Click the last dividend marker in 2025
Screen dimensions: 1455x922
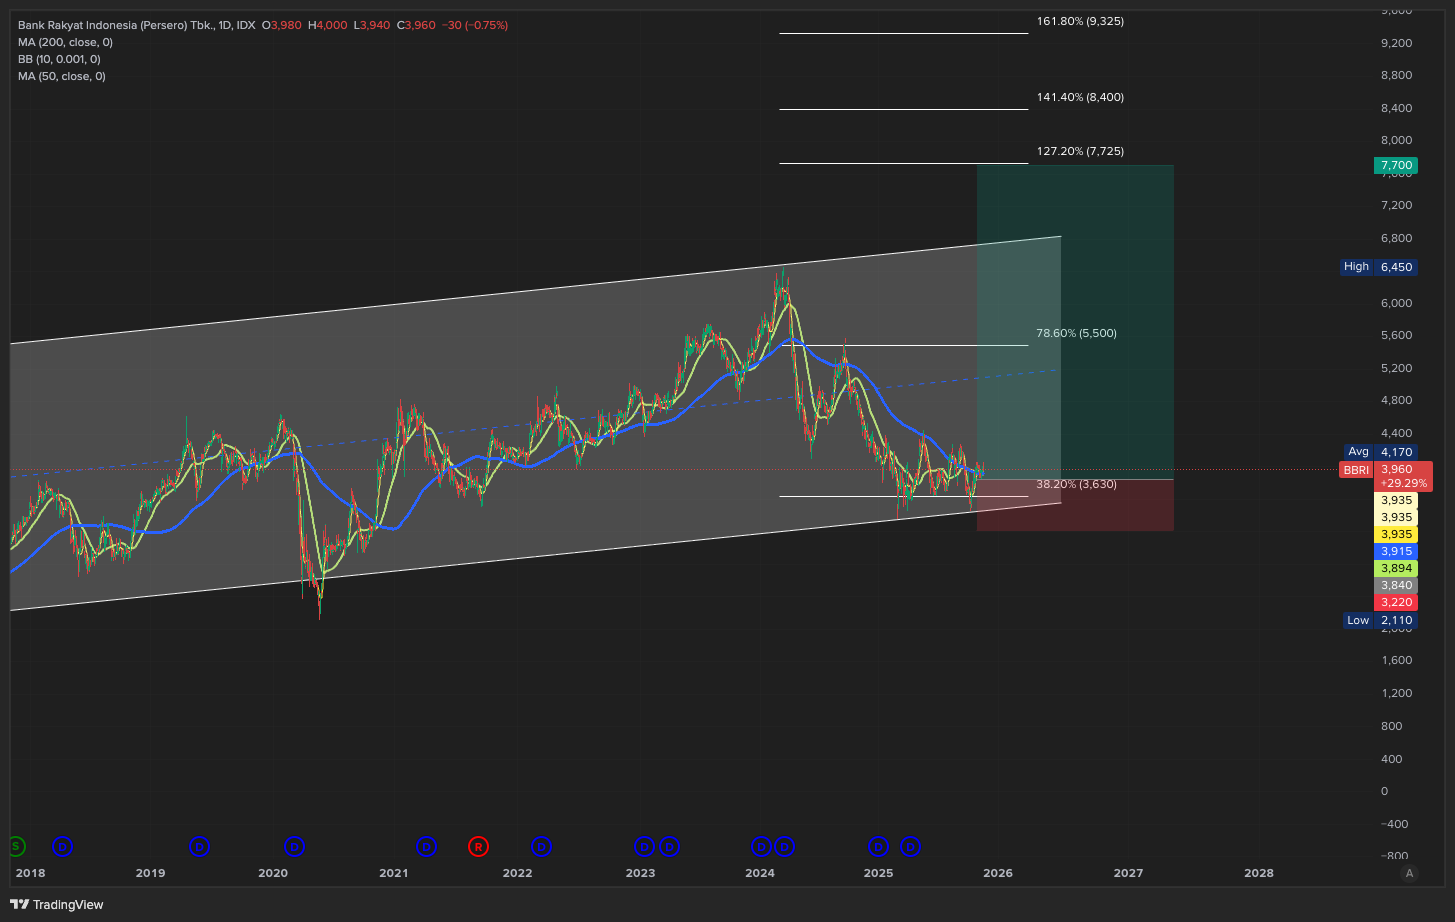pyautogui.click(x=910, y=847)
